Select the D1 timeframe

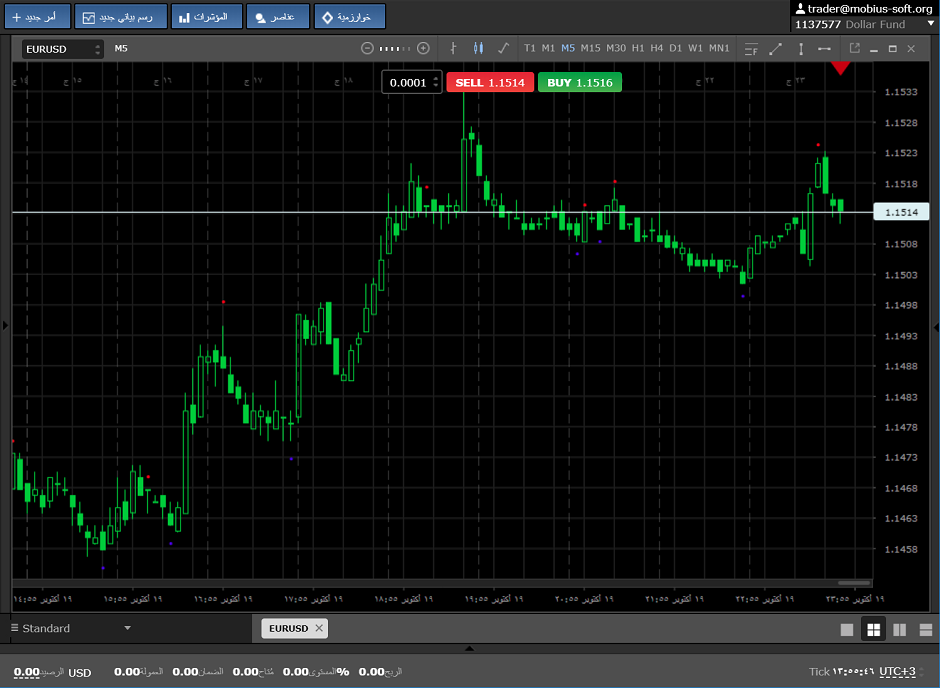point(676,49)
